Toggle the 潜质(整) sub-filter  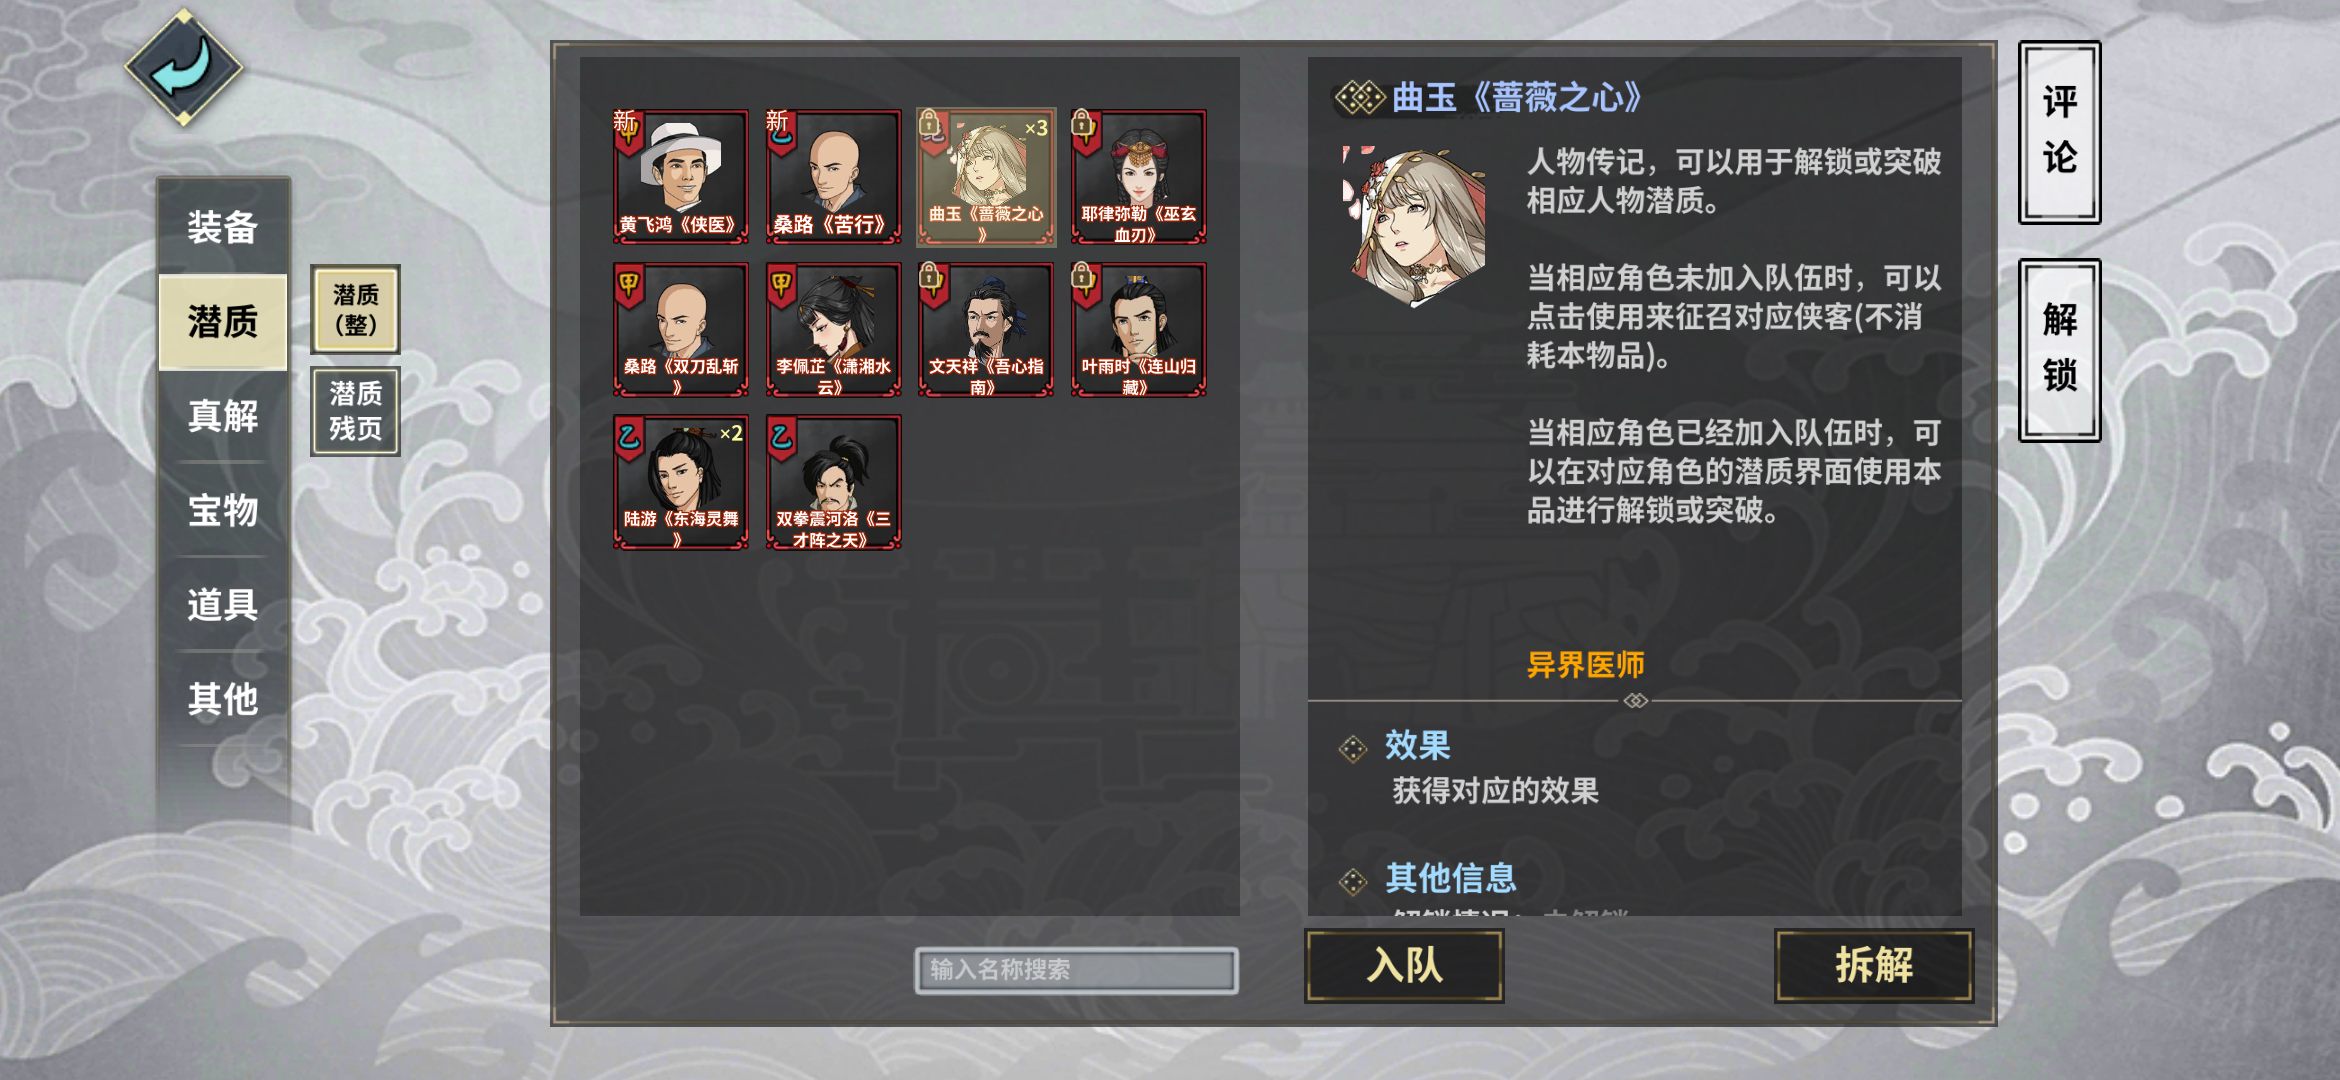click(x=355, y=310)
